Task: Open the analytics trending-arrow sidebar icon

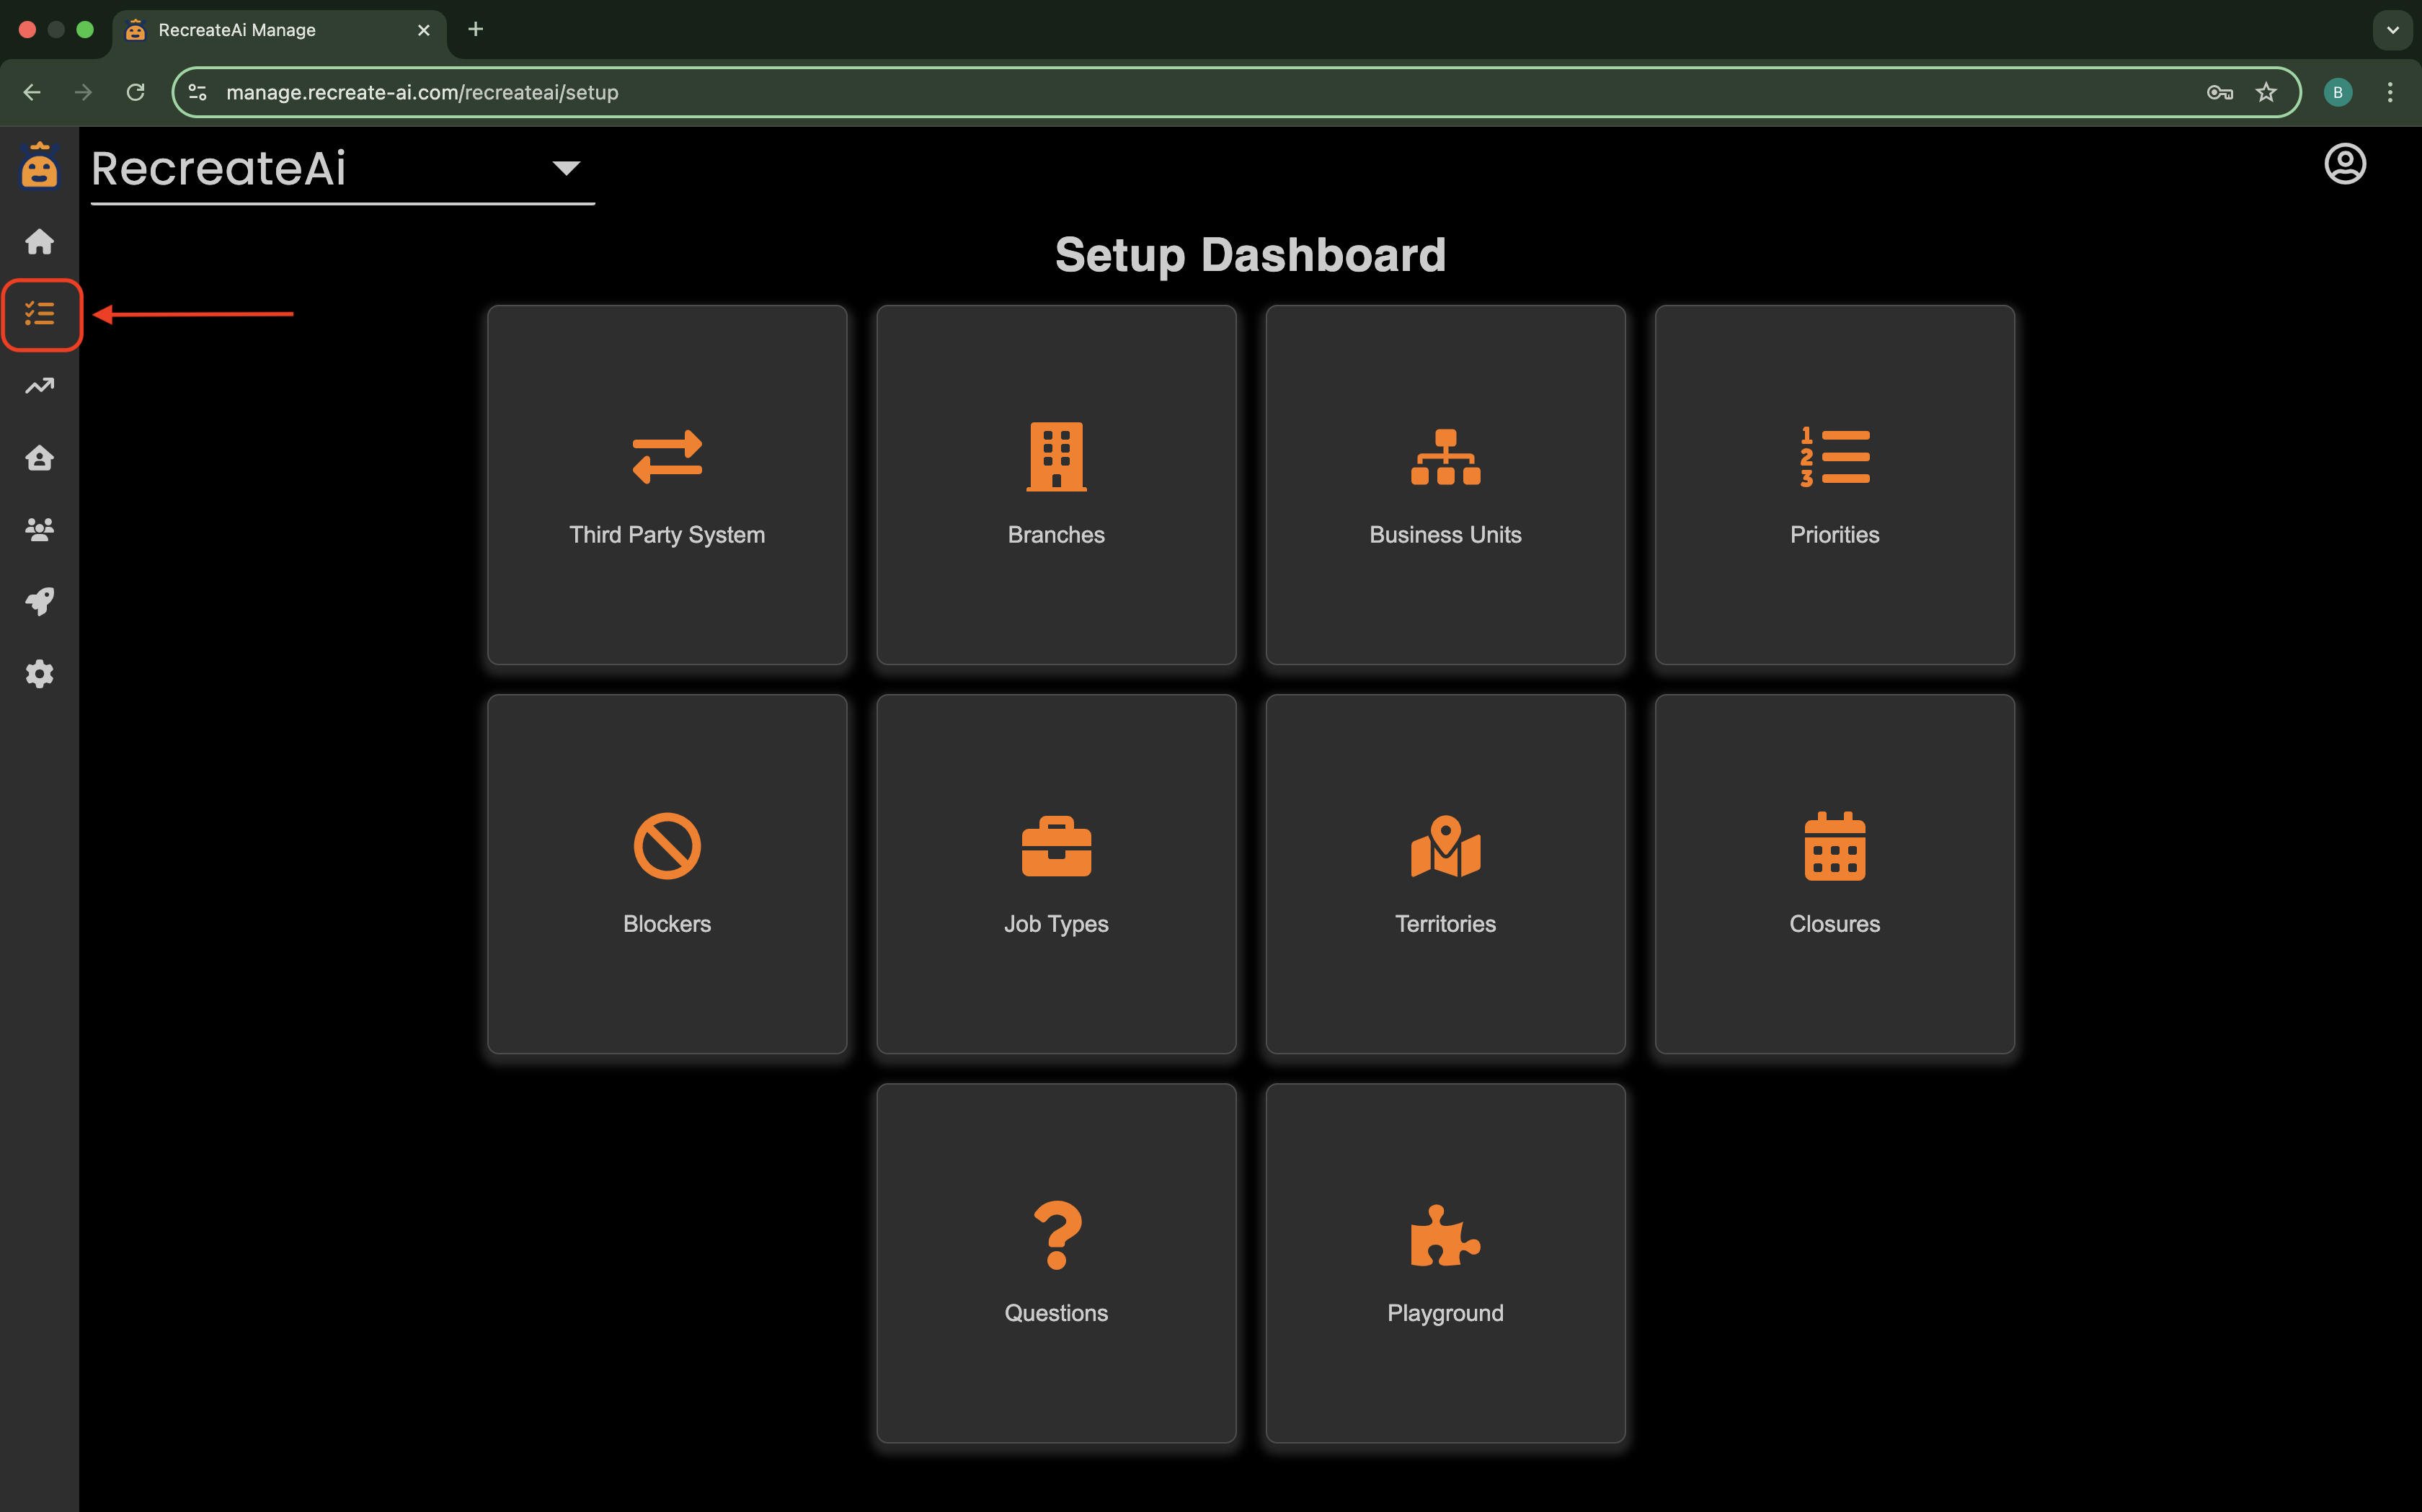Action: coord(40,385)
